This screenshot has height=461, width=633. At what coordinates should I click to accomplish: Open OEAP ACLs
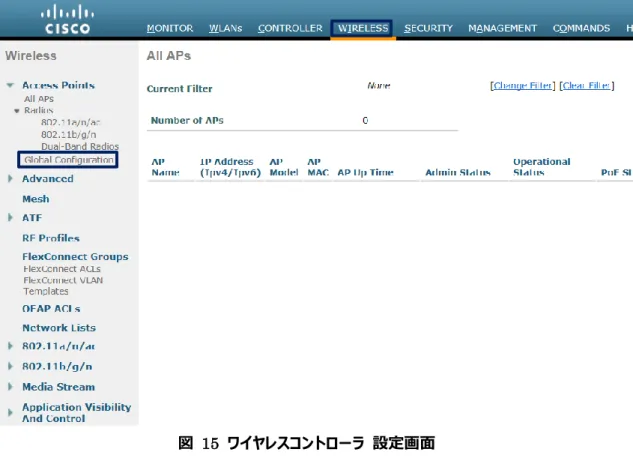pos(51,309)
